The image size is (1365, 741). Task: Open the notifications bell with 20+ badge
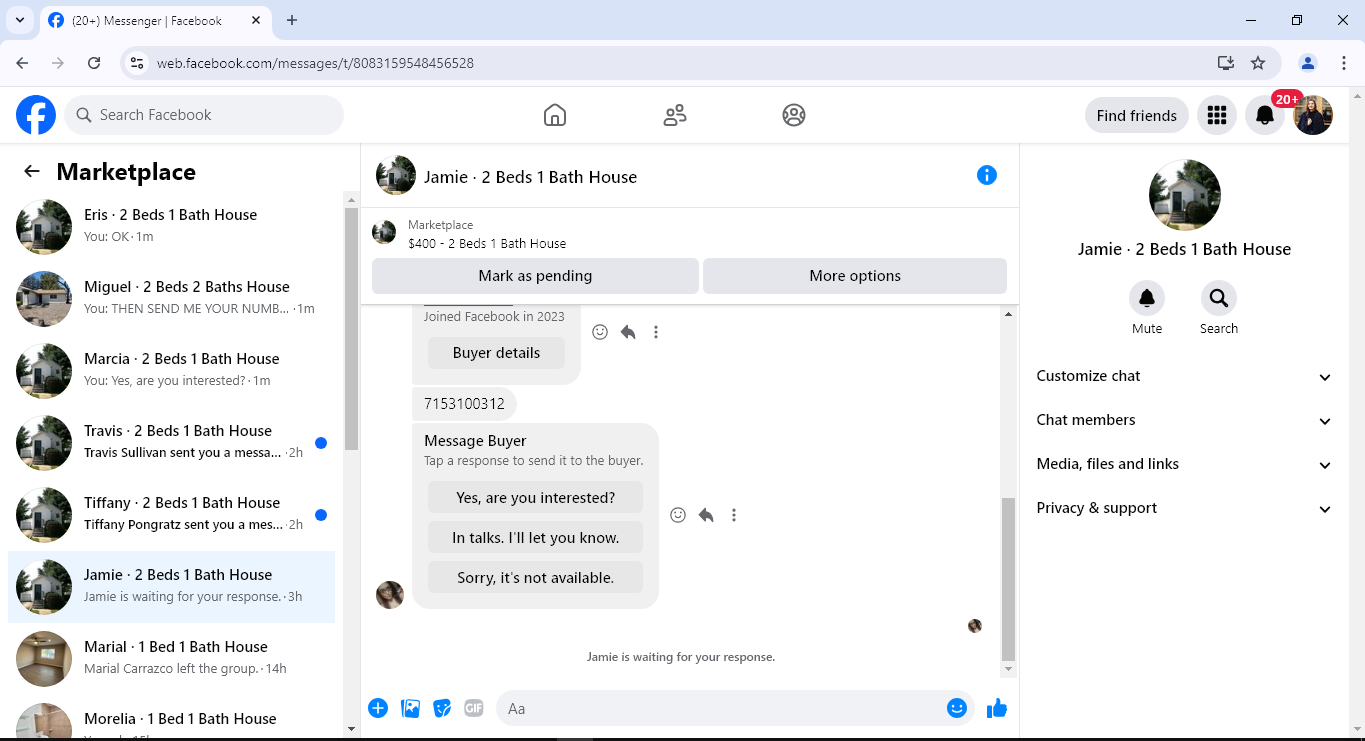[x=1265, y=115]
